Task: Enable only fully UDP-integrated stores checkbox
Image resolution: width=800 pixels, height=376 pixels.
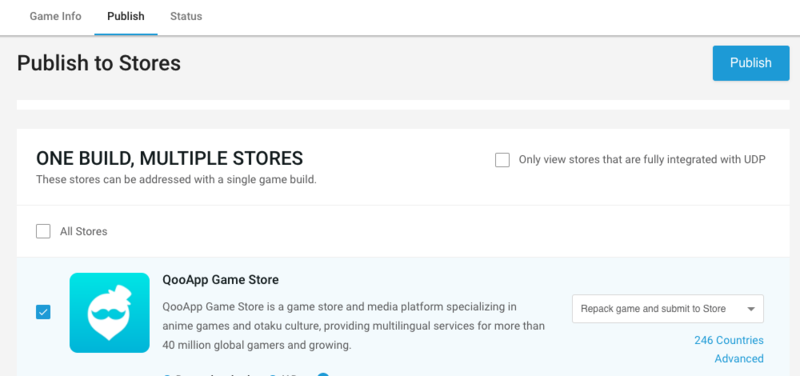Action: click(x=503, y=160)
